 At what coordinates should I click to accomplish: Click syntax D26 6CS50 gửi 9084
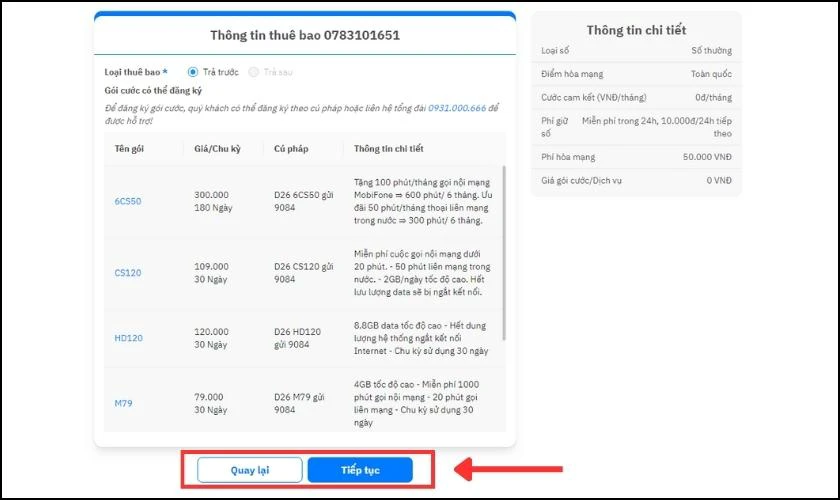[304, 201]
